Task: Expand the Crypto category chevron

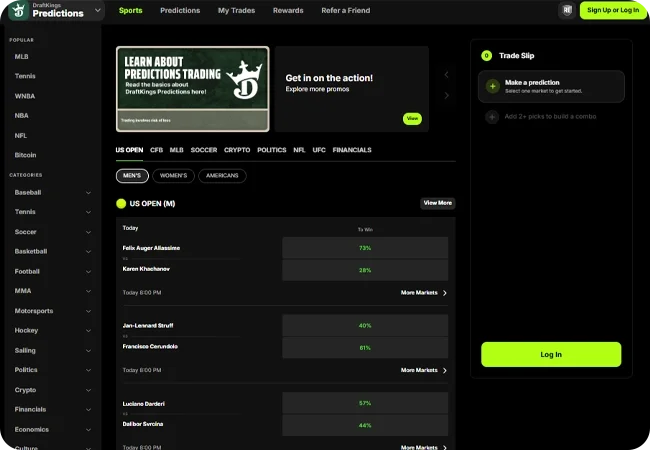Action: [88, 390]
